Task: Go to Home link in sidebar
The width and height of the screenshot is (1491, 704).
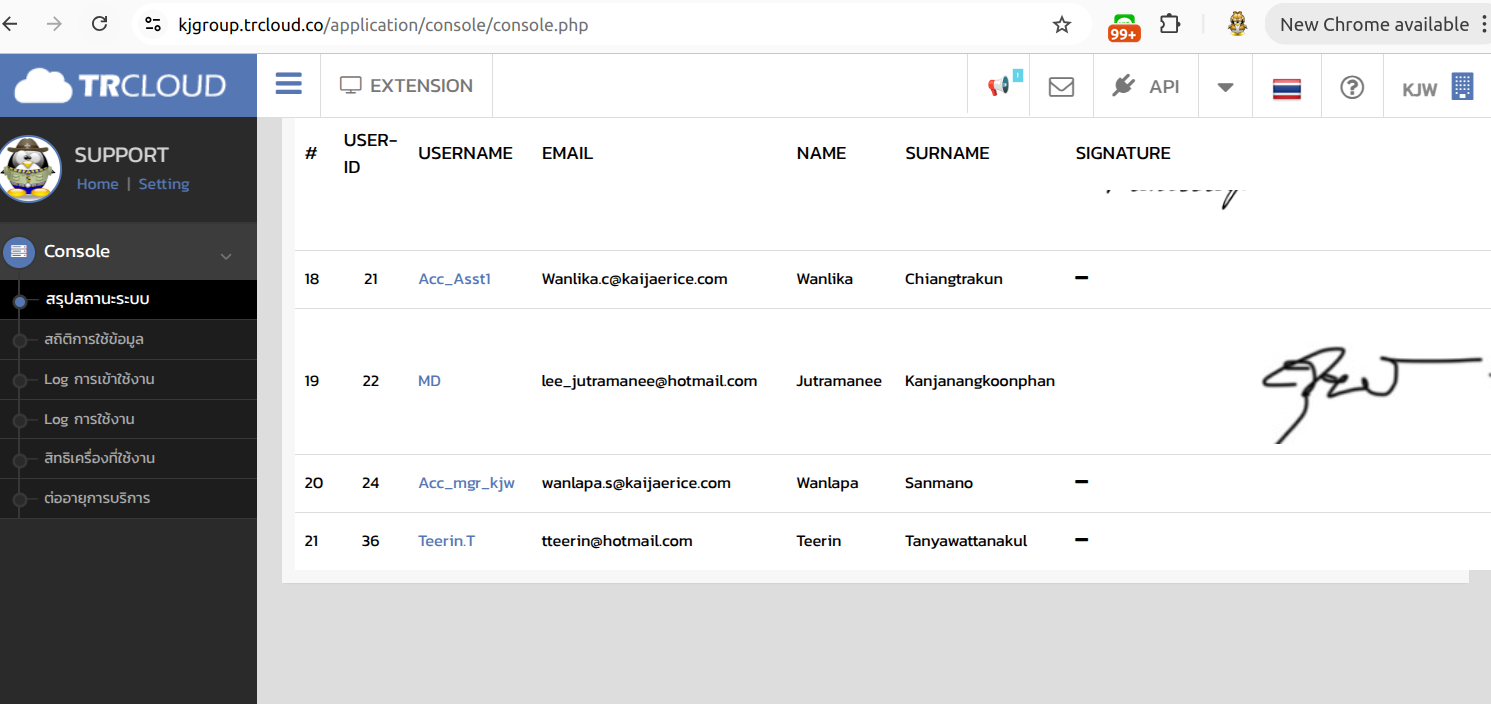Action: (x=97, y=184)
